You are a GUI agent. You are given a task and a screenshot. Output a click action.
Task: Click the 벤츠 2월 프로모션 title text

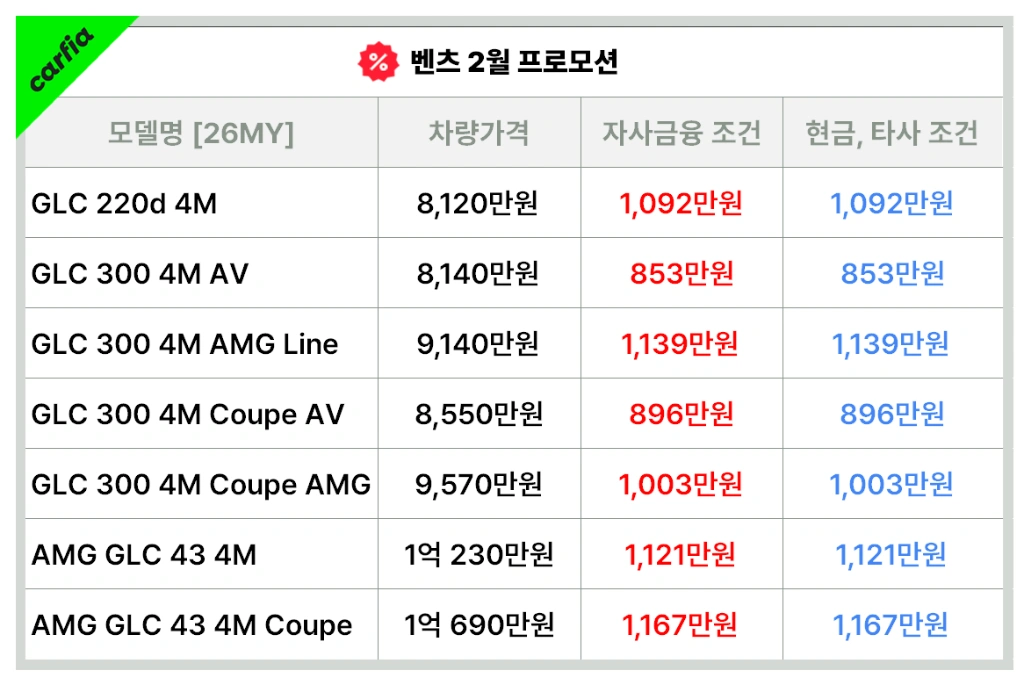click(514, 62)
